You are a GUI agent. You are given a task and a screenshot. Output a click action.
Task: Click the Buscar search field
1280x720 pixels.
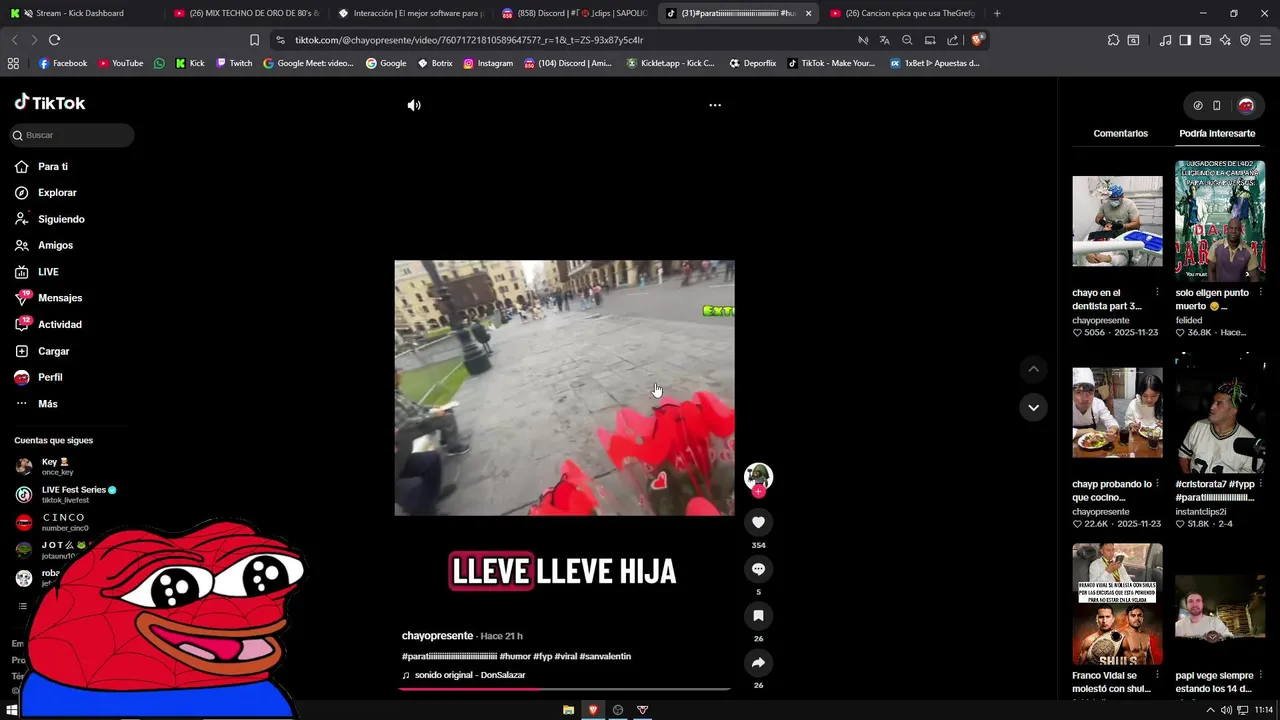coord(72,135)
